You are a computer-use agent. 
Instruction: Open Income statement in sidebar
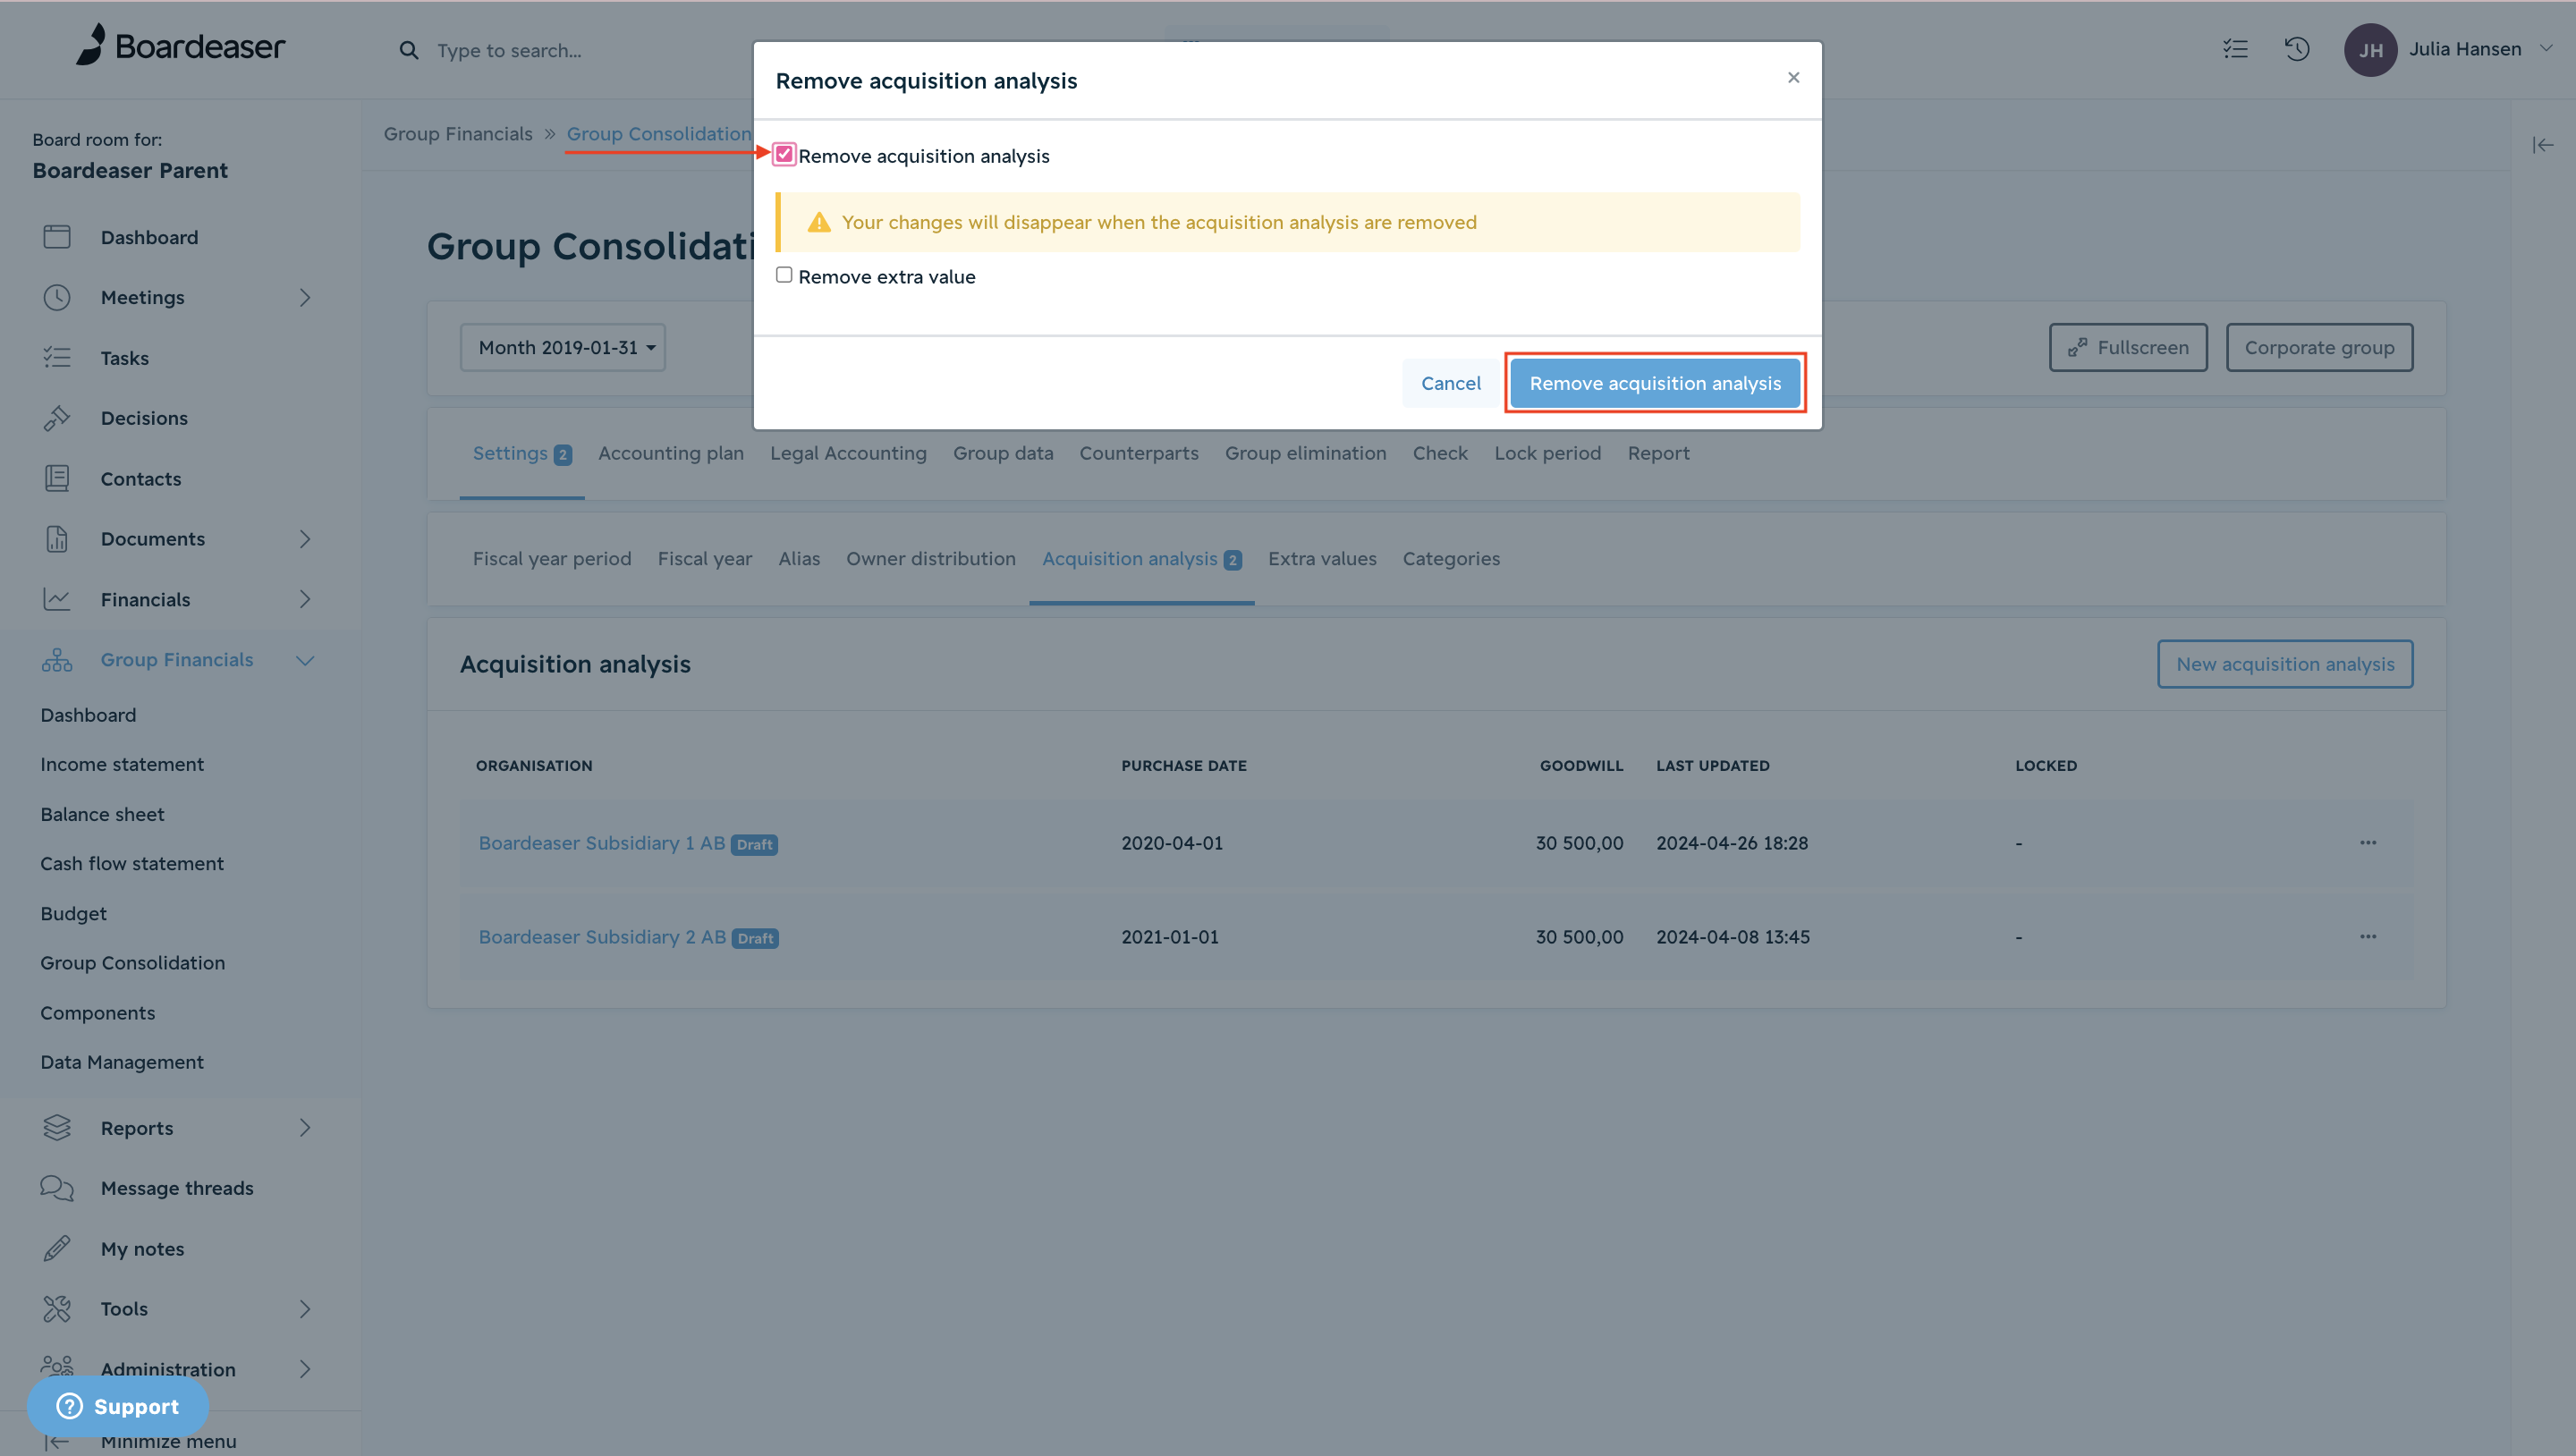(x=122, y=764)
